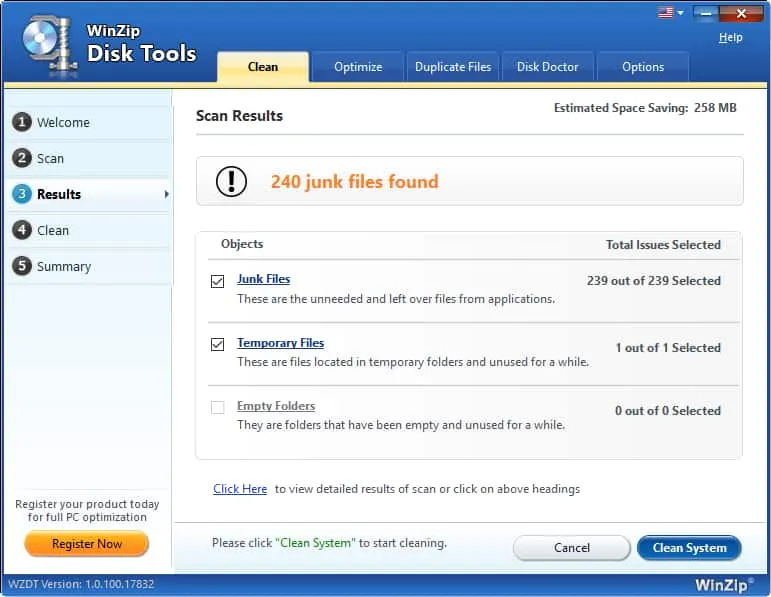Click the Cancel button

click(x=571, y=548)
